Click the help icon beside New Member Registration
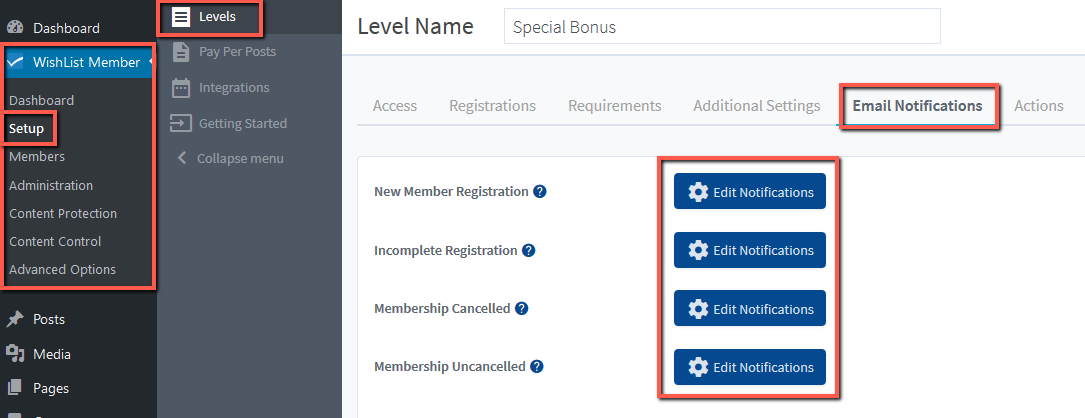Viewport: 1085px width, 418px height. click(x=540, y=192)
